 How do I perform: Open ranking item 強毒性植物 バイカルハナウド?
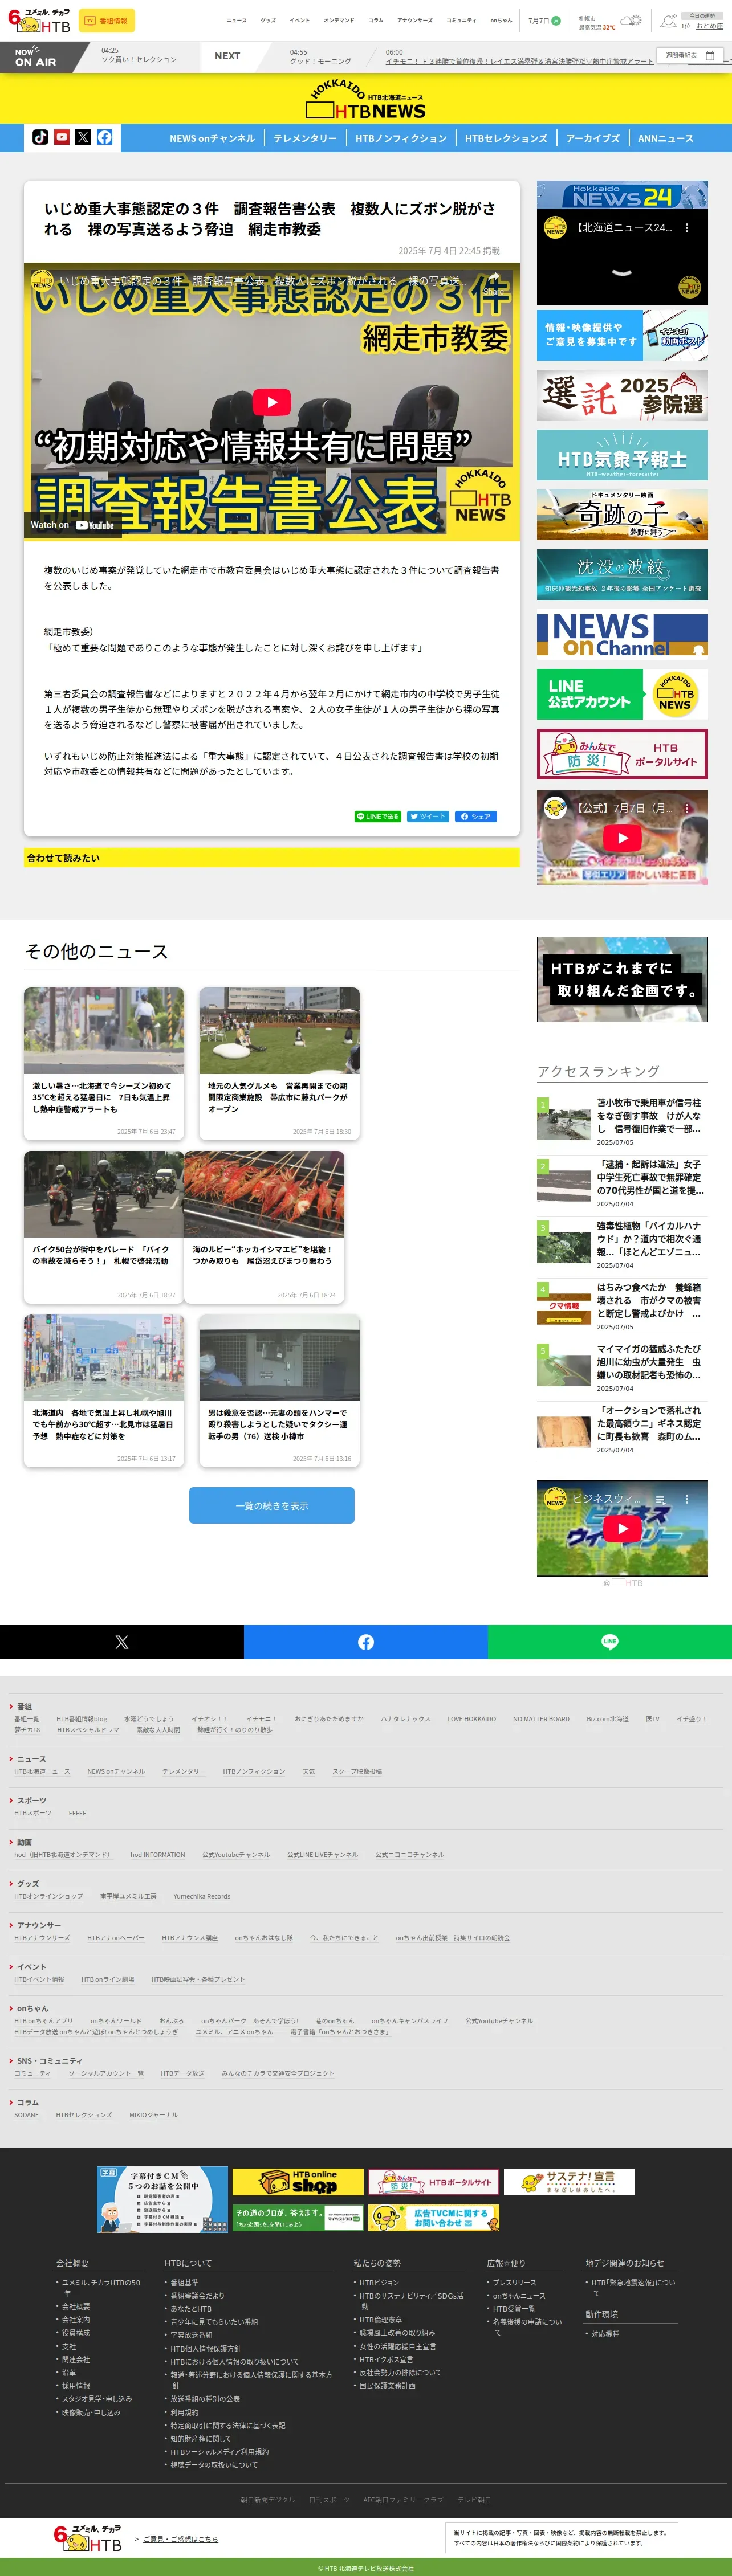[622, 1244]
